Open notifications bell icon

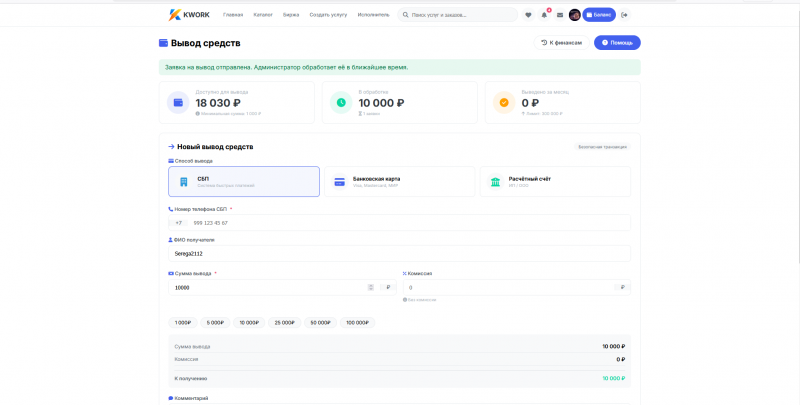(x=544, y=15)
